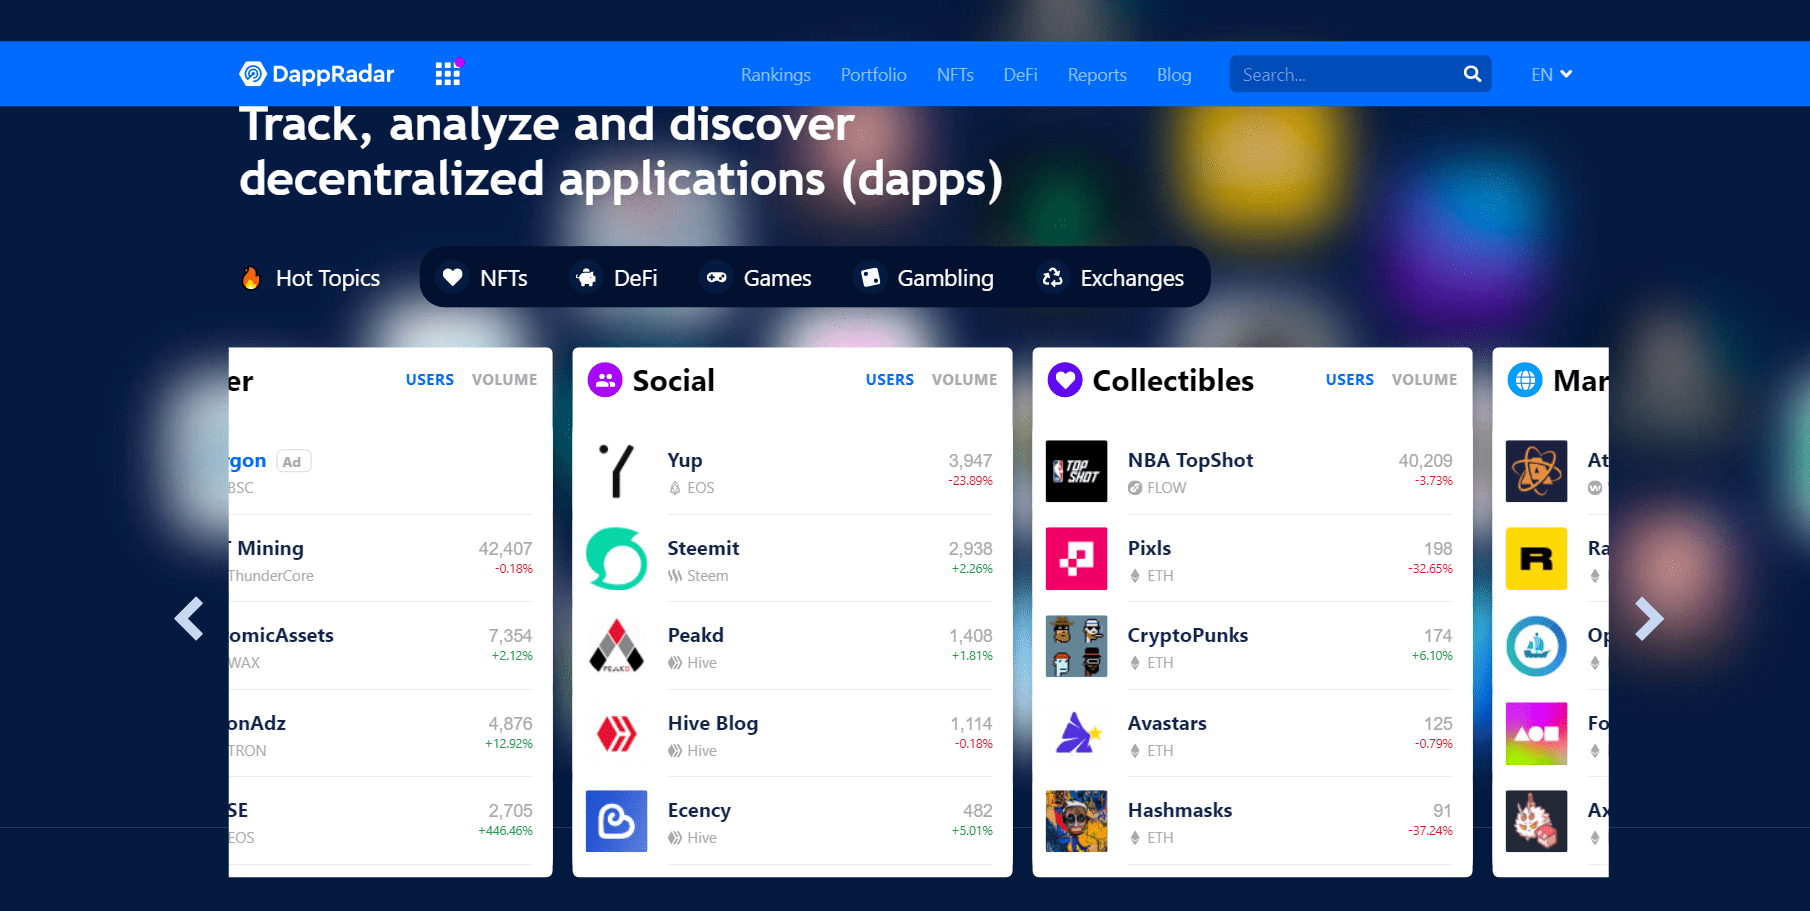The height and width of the screenshot is (911, 1810).
Task: Open the Peakd dapp logo
Action: coord(616,646)
